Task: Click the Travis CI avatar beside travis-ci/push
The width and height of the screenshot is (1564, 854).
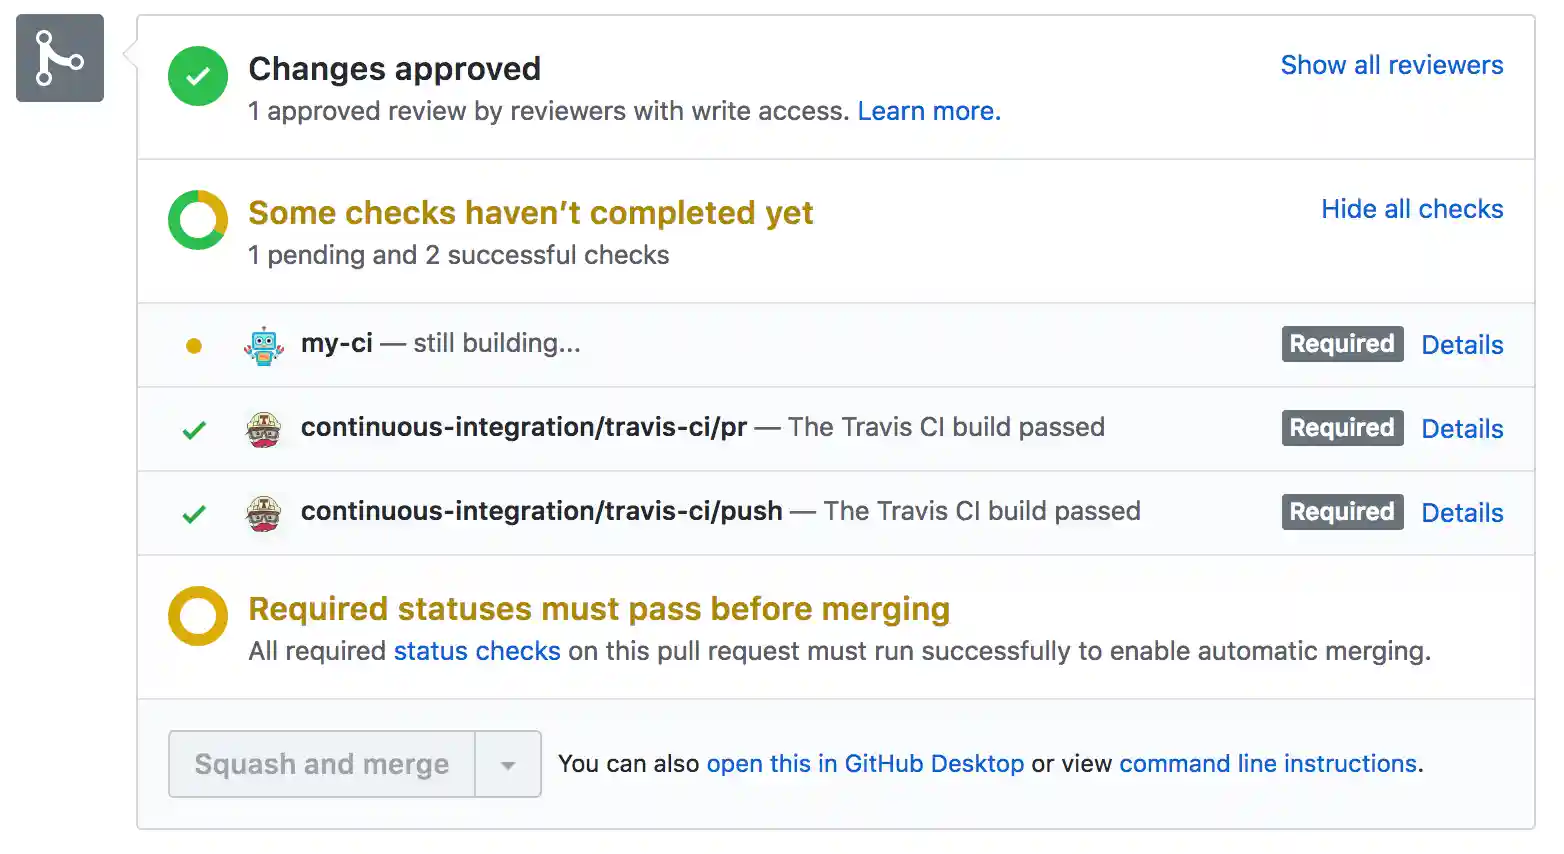Action: (x=263, y=512)
